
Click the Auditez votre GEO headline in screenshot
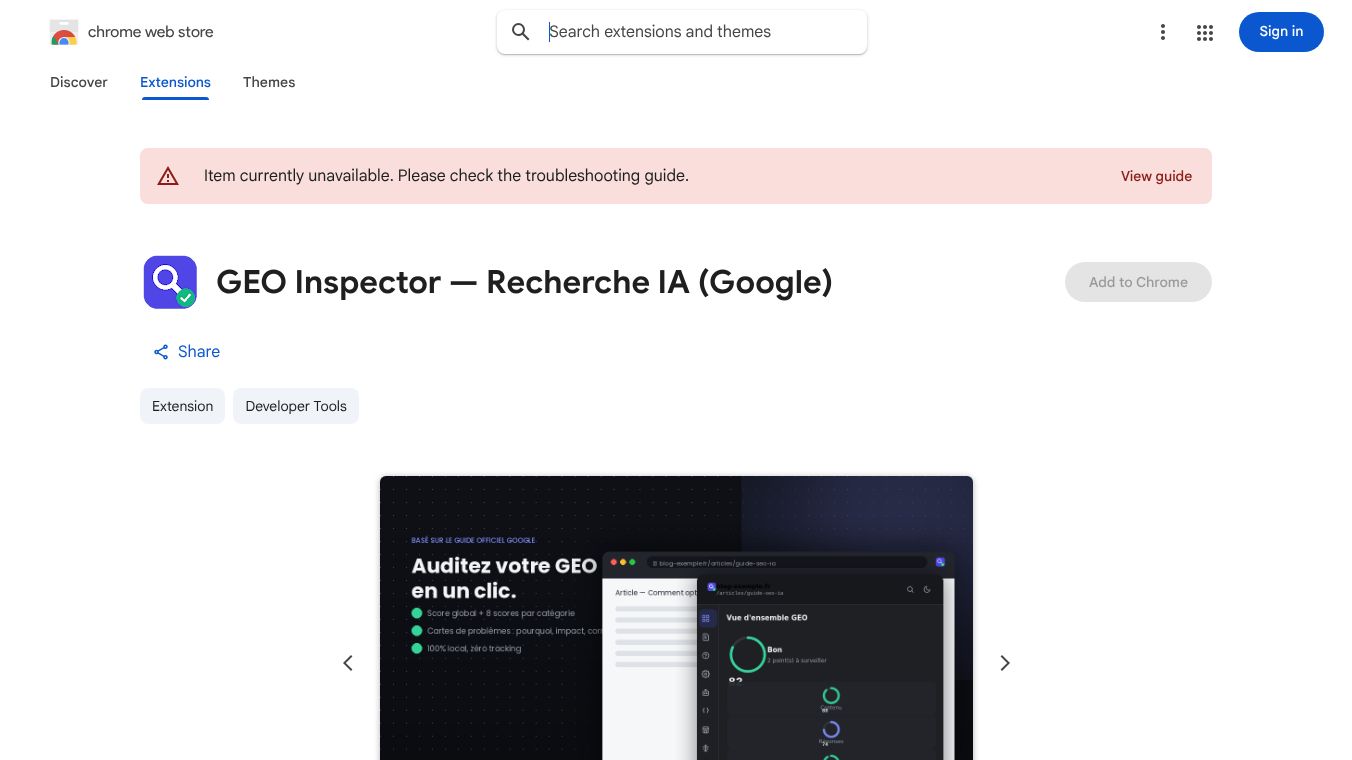tap(504, 578)
